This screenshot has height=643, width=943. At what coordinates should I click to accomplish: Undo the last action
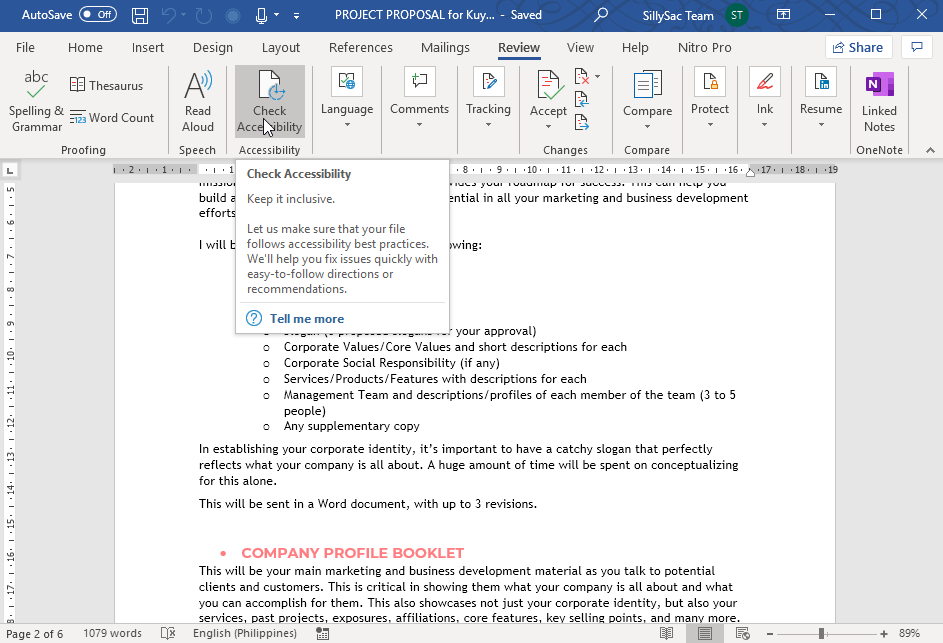coord(168,15)
